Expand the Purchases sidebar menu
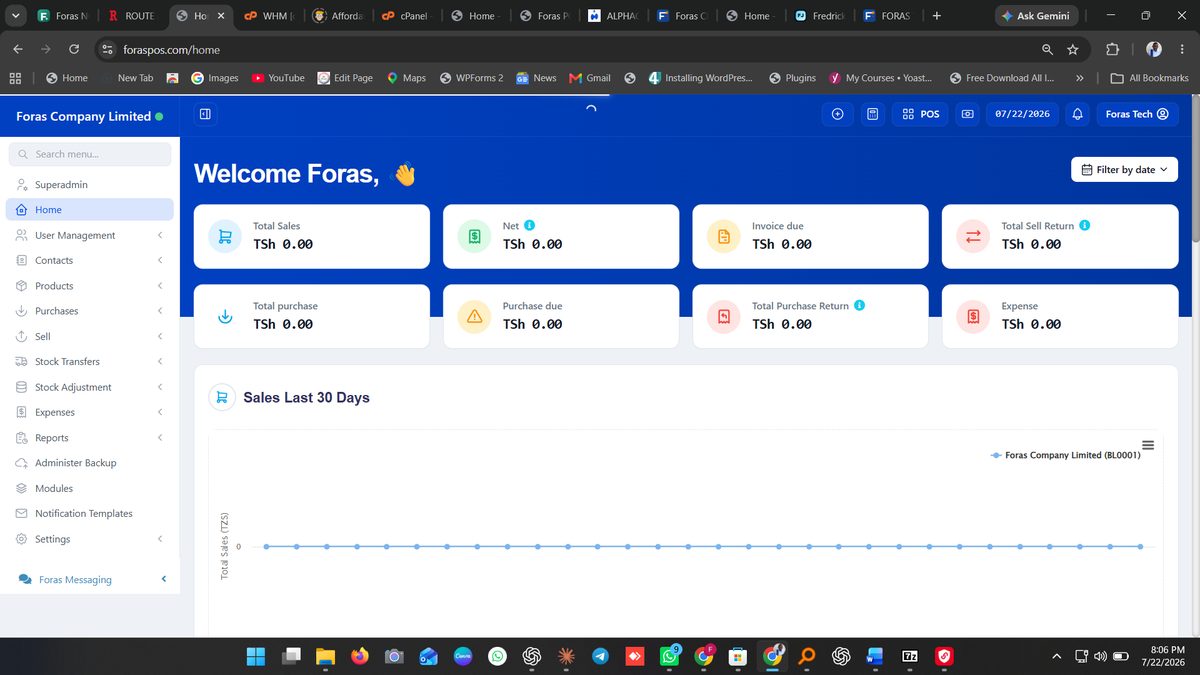The image size is (1200, 675). click(x=90, y=311)
